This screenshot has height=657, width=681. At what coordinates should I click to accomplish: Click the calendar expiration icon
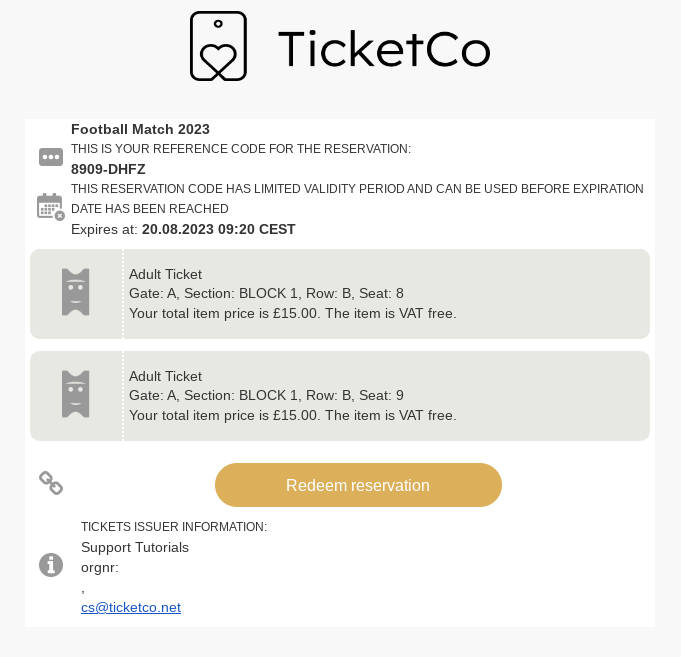click(x=50, y=206)
